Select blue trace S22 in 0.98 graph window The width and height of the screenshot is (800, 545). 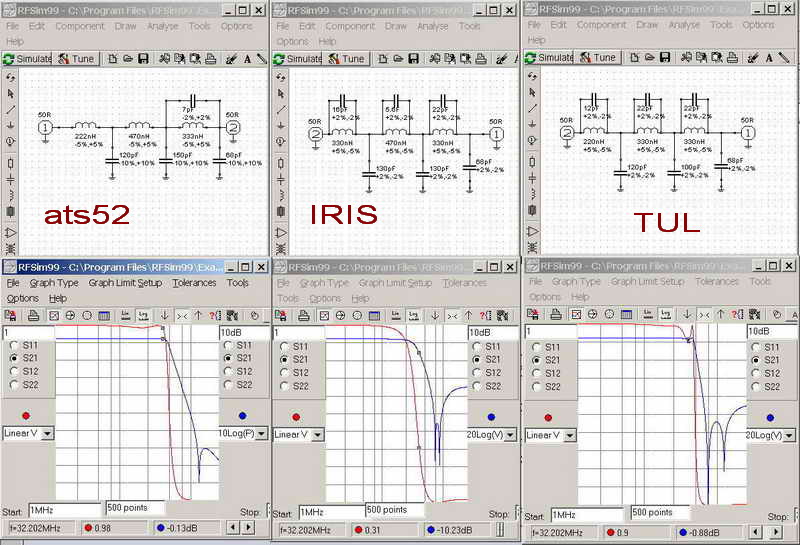tap(228, 385)
